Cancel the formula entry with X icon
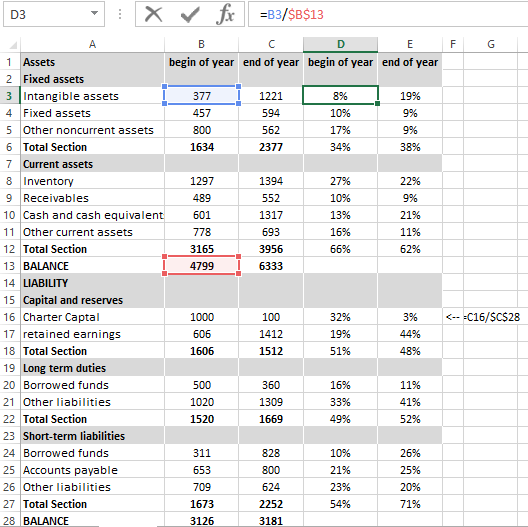Viewport: 528px width, 527px height. [x=154, y=14]
